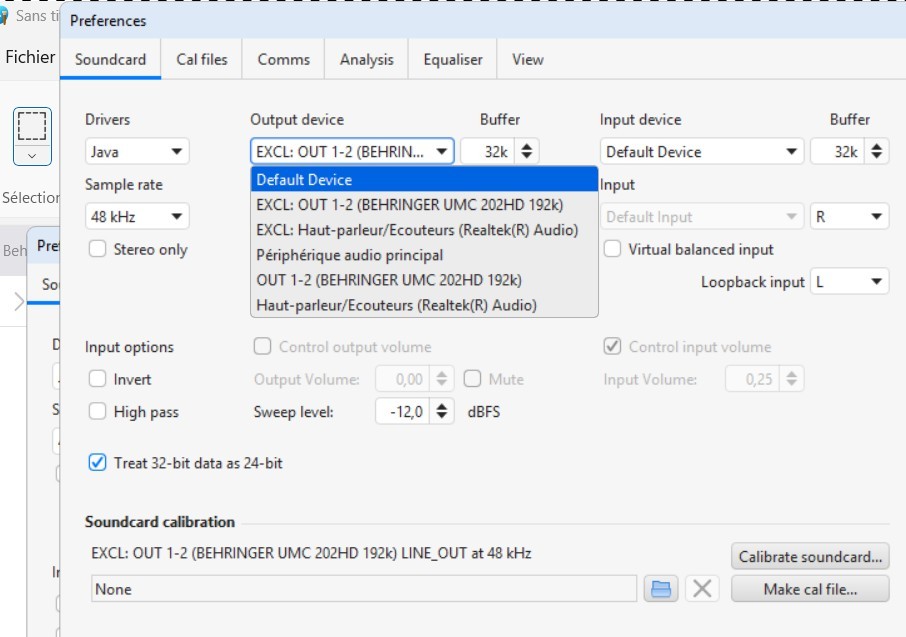Image resolution: width=906 pixels, height=637 pixels.
Task: Switch to the Cal files tab
Action: coord(202,59)
